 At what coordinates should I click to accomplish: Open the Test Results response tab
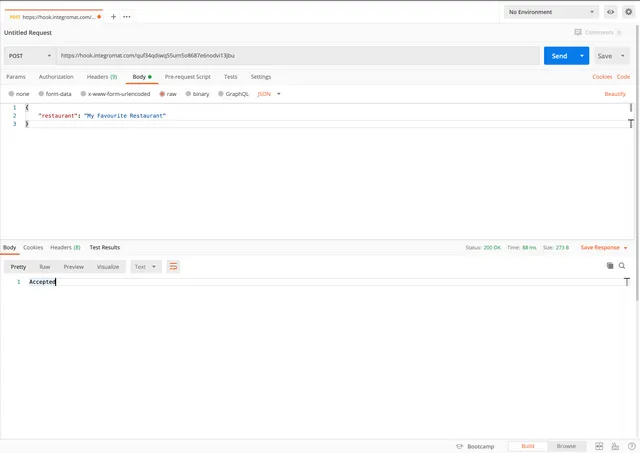pyautogui.click(x=104, y=247)
